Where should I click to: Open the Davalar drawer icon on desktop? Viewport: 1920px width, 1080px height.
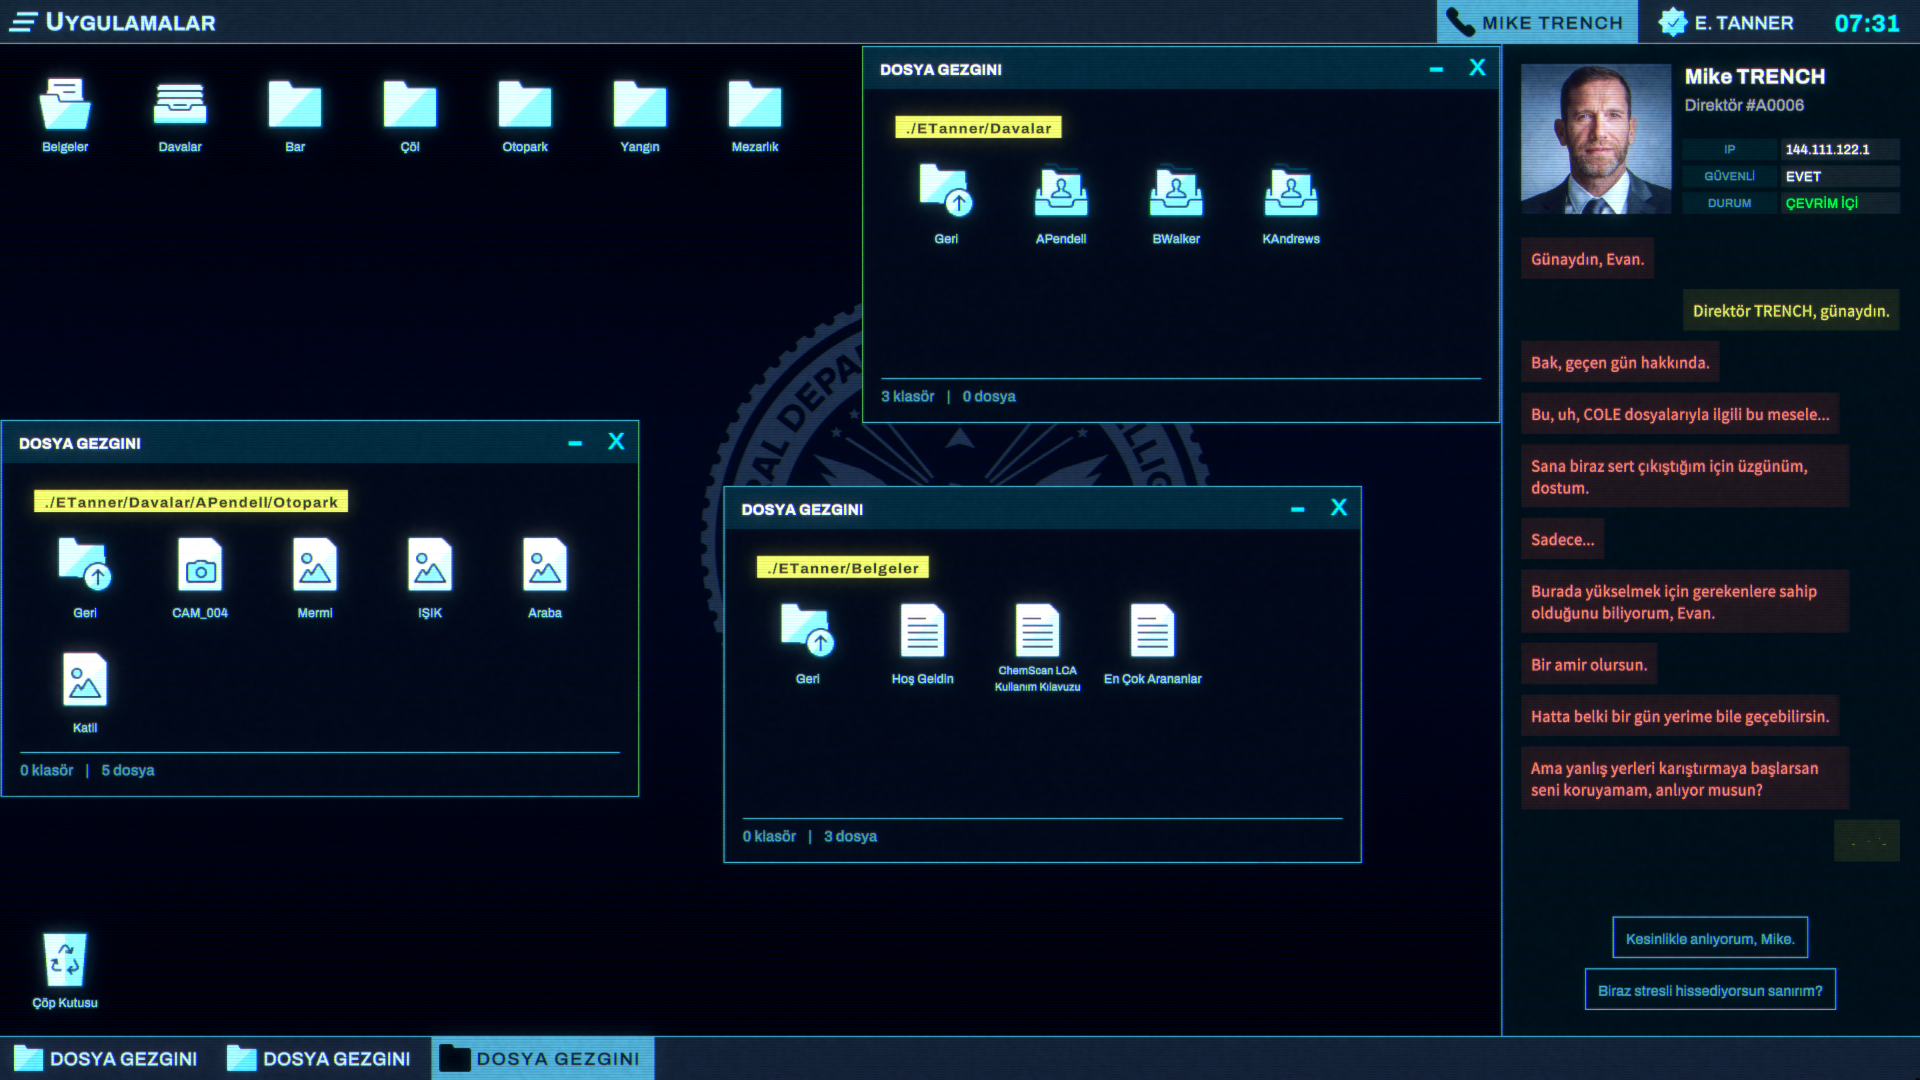tap(180, 106)
